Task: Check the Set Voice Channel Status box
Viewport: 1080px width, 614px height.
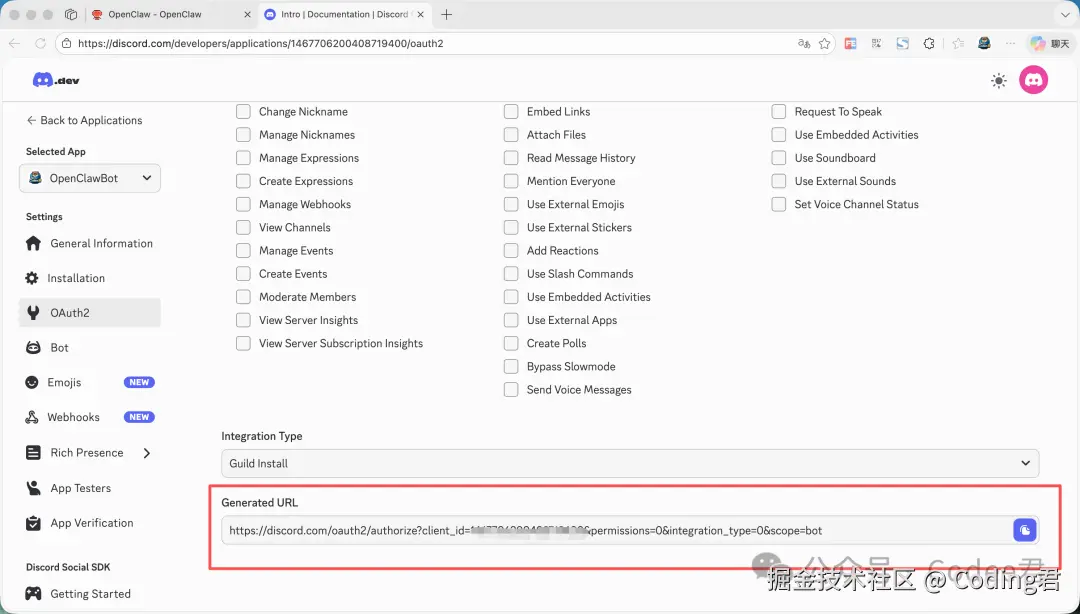Action: coord(778,204)
